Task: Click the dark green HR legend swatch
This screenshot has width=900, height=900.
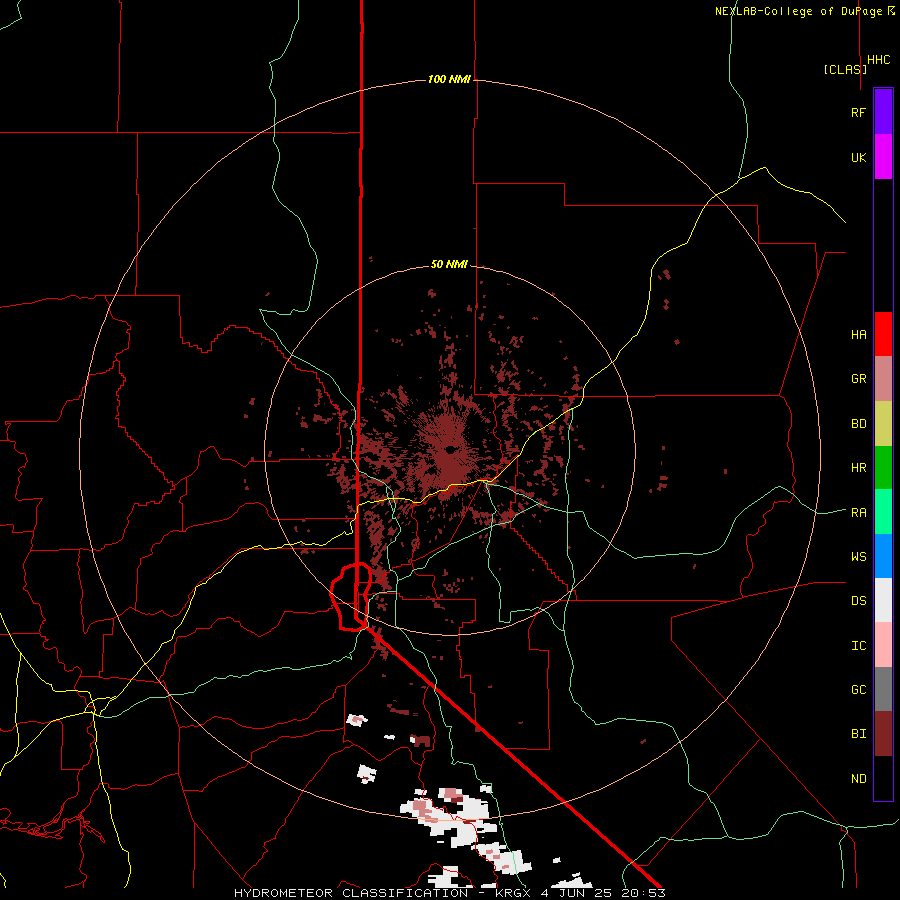Action: coord(883,467)
